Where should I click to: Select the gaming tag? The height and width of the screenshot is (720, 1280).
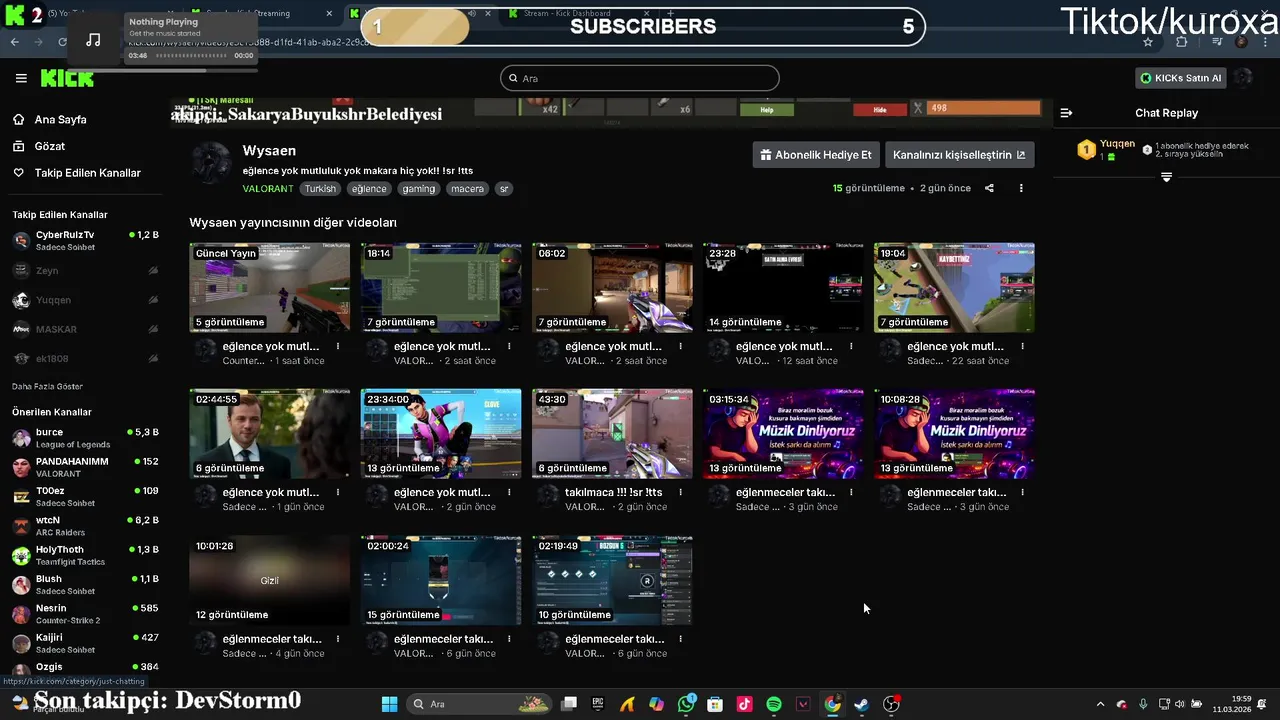pyautogui.click(x=419, y=188)
